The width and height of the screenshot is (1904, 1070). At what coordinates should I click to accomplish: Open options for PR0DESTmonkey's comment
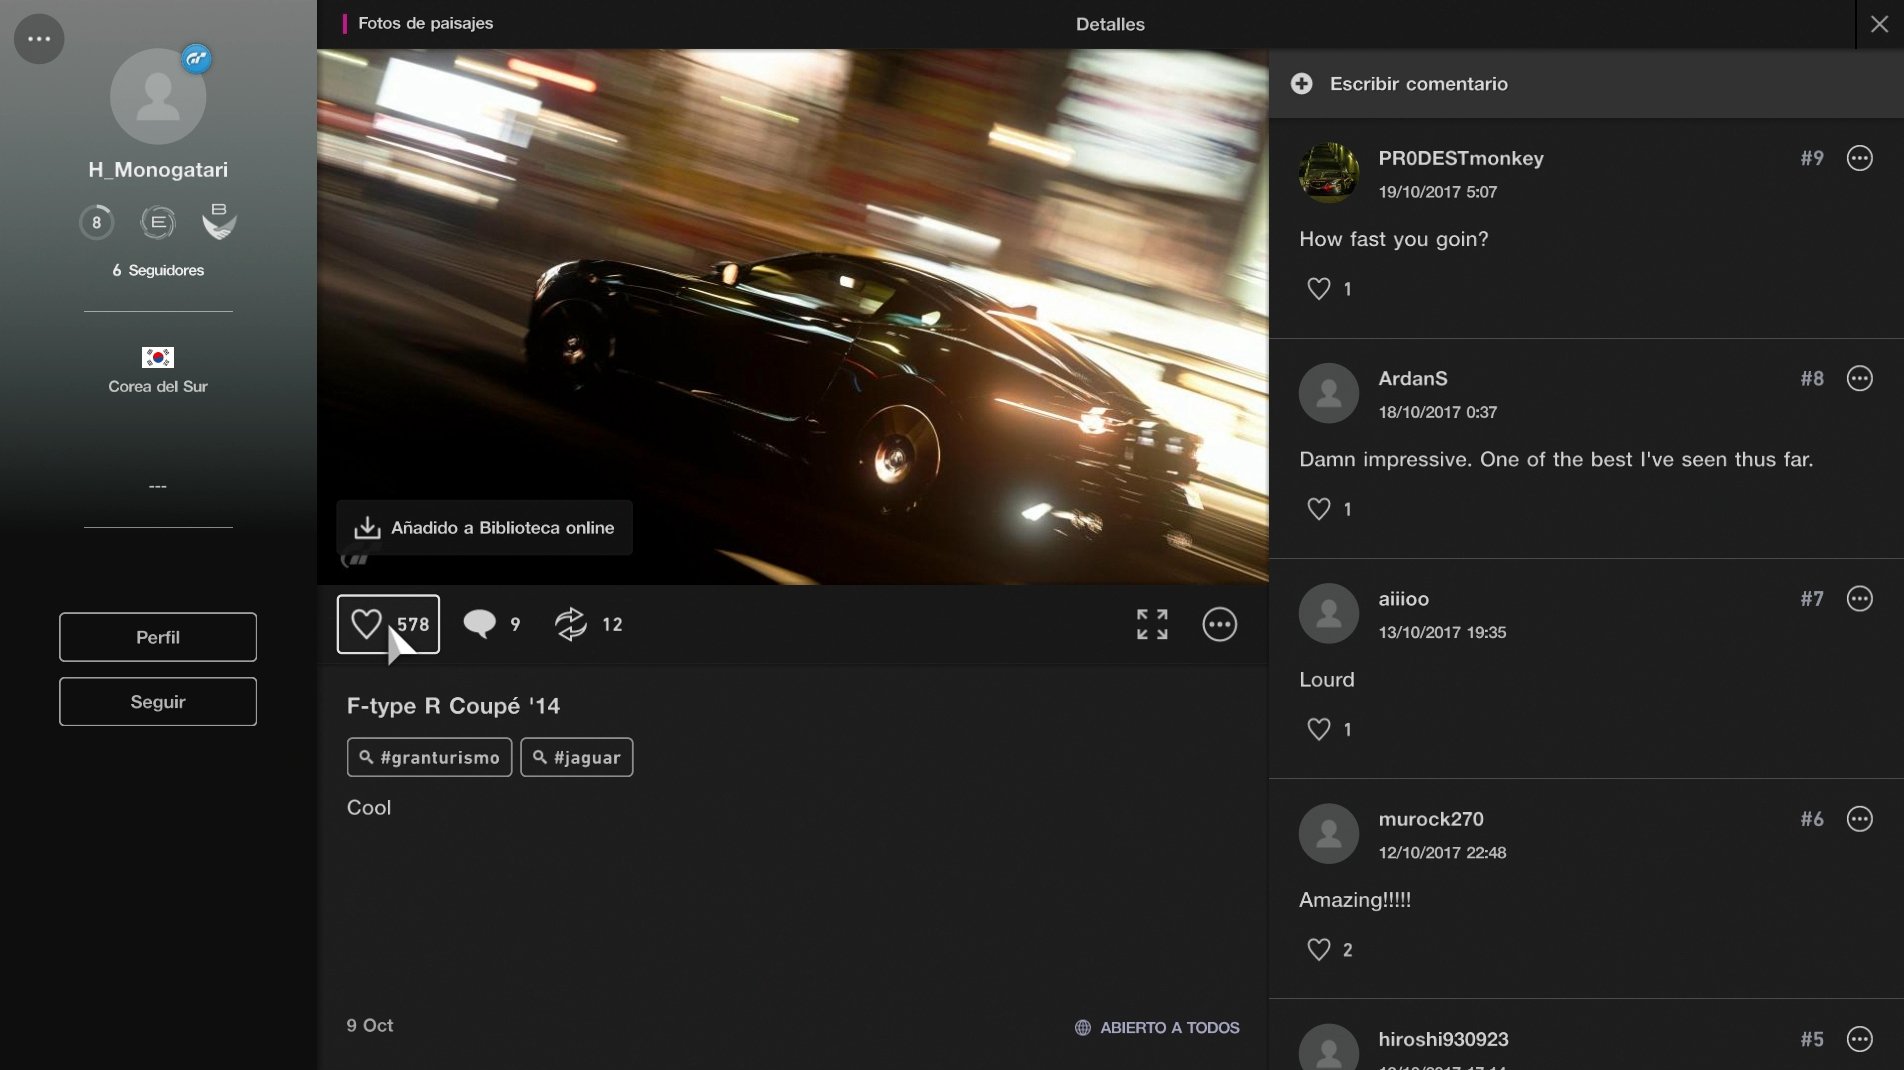click(1859, 157)
